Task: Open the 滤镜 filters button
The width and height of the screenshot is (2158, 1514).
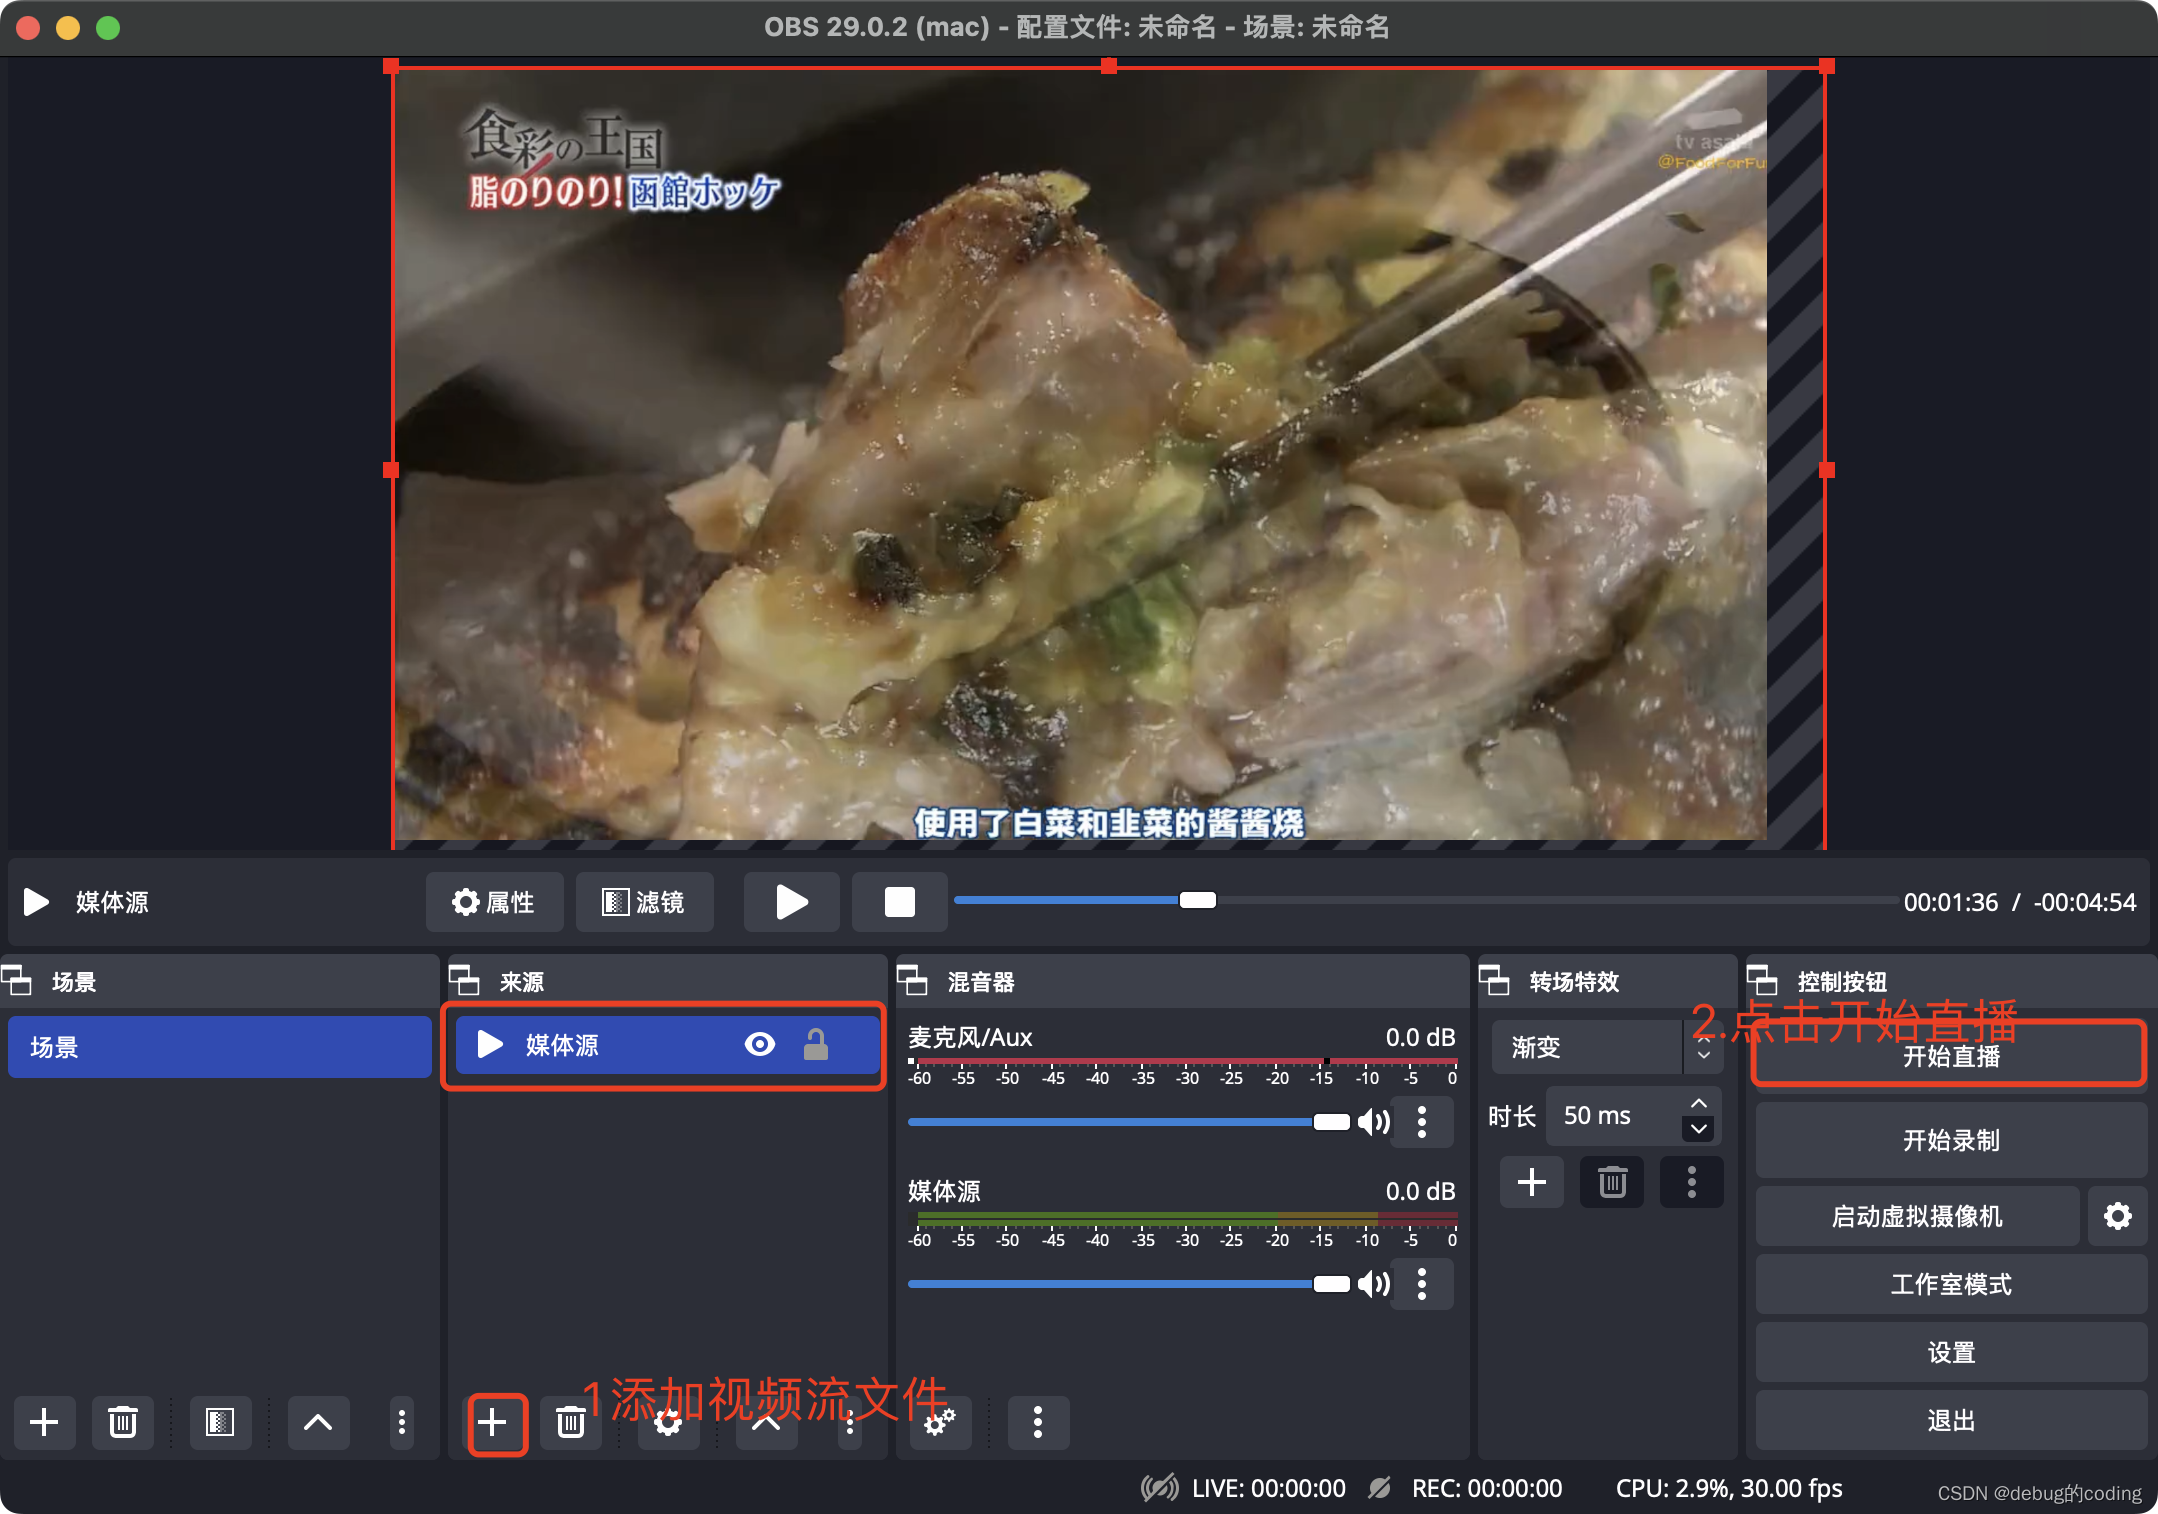Action: click(x=644, y=902)
